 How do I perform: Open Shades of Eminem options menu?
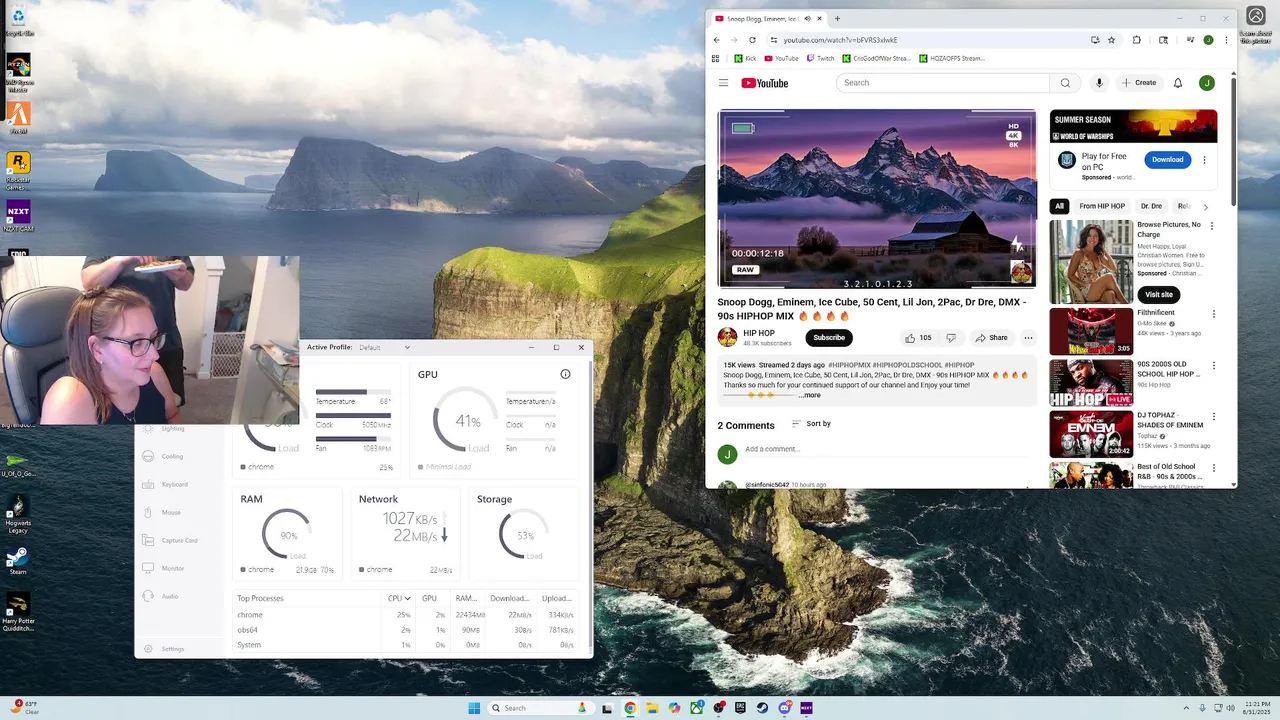click(x=1213, y=417)
